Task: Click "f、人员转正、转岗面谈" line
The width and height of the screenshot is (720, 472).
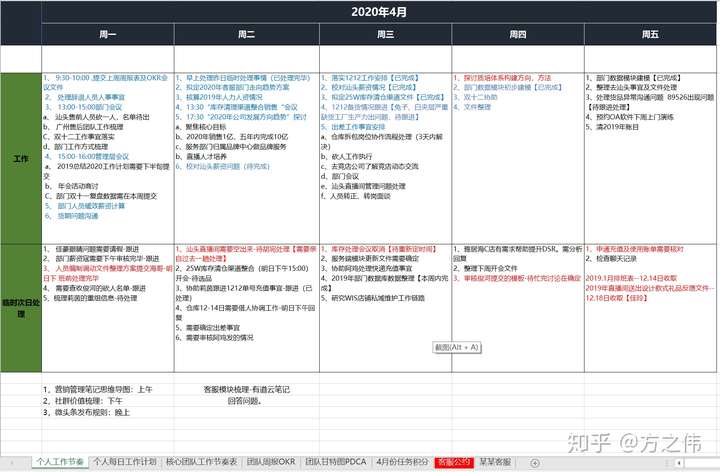Action: [355, 196]
